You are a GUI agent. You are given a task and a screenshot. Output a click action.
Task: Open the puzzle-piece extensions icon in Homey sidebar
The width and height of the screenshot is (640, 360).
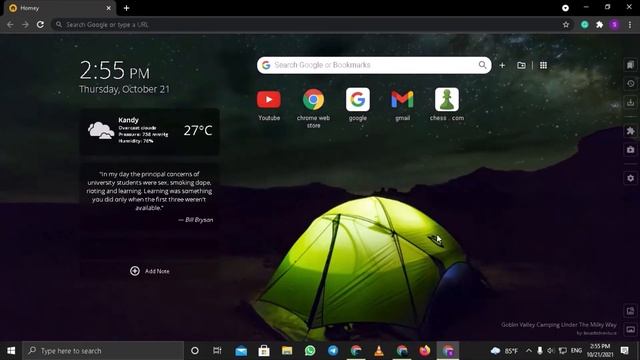(x=630, y=131)
